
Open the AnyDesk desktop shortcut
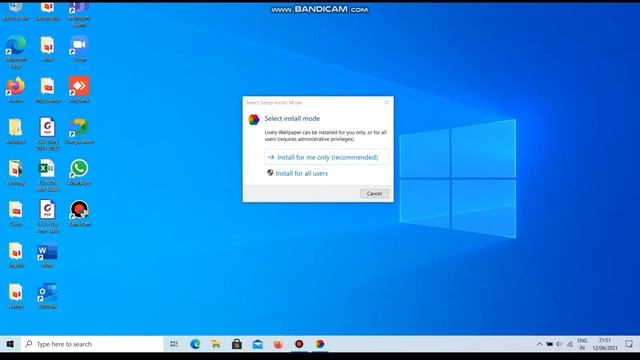tap(79, 90)
